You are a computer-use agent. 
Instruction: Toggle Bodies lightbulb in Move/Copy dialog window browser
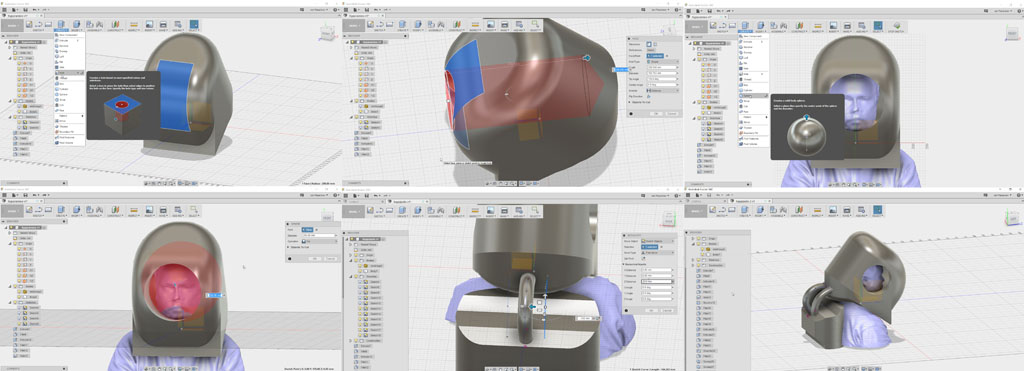pyautogui.click(x=356, y=260)
